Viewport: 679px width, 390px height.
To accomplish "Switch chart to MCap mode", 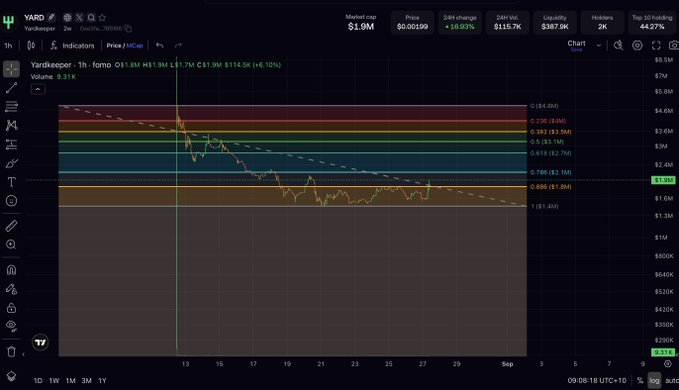I will tap(135, 45).
